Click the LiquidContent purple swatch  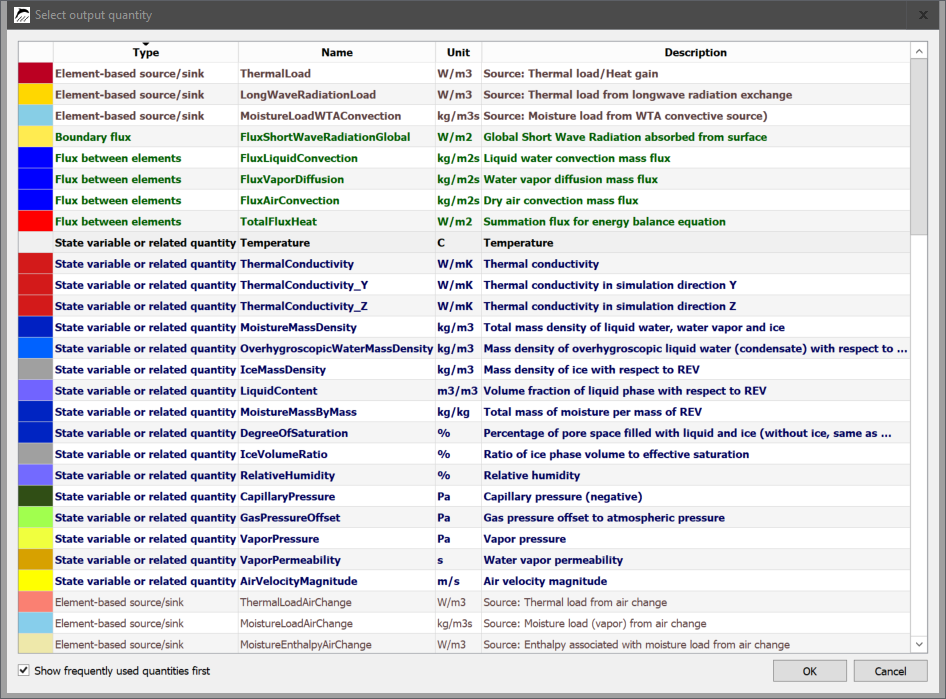36,390
